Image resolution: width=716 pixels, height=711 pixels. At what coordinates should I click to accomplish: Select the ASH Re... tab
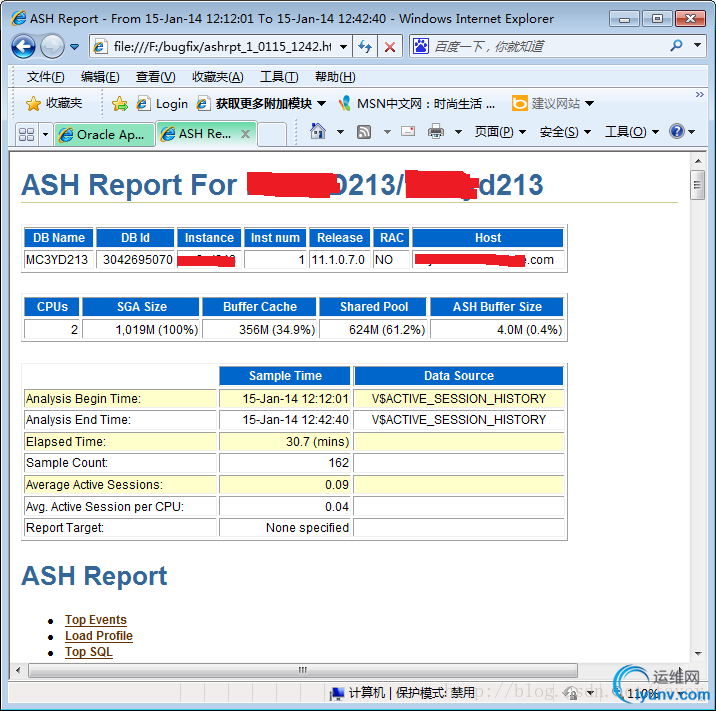point(197,134)
